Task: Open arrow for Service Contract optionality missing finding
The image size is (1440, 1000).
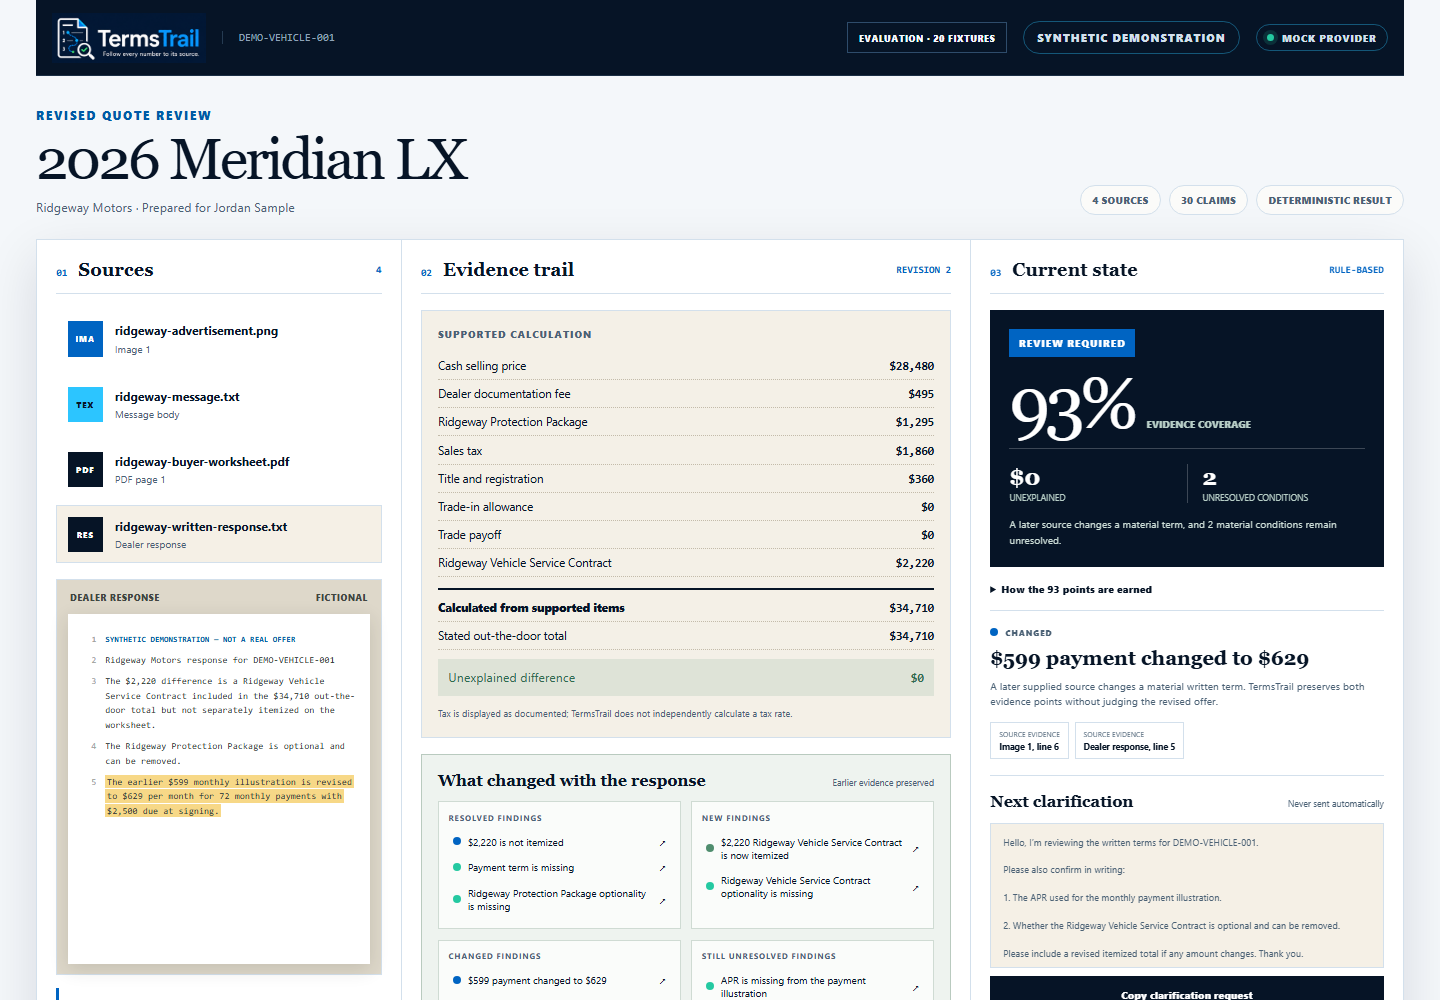Action: 915,888
